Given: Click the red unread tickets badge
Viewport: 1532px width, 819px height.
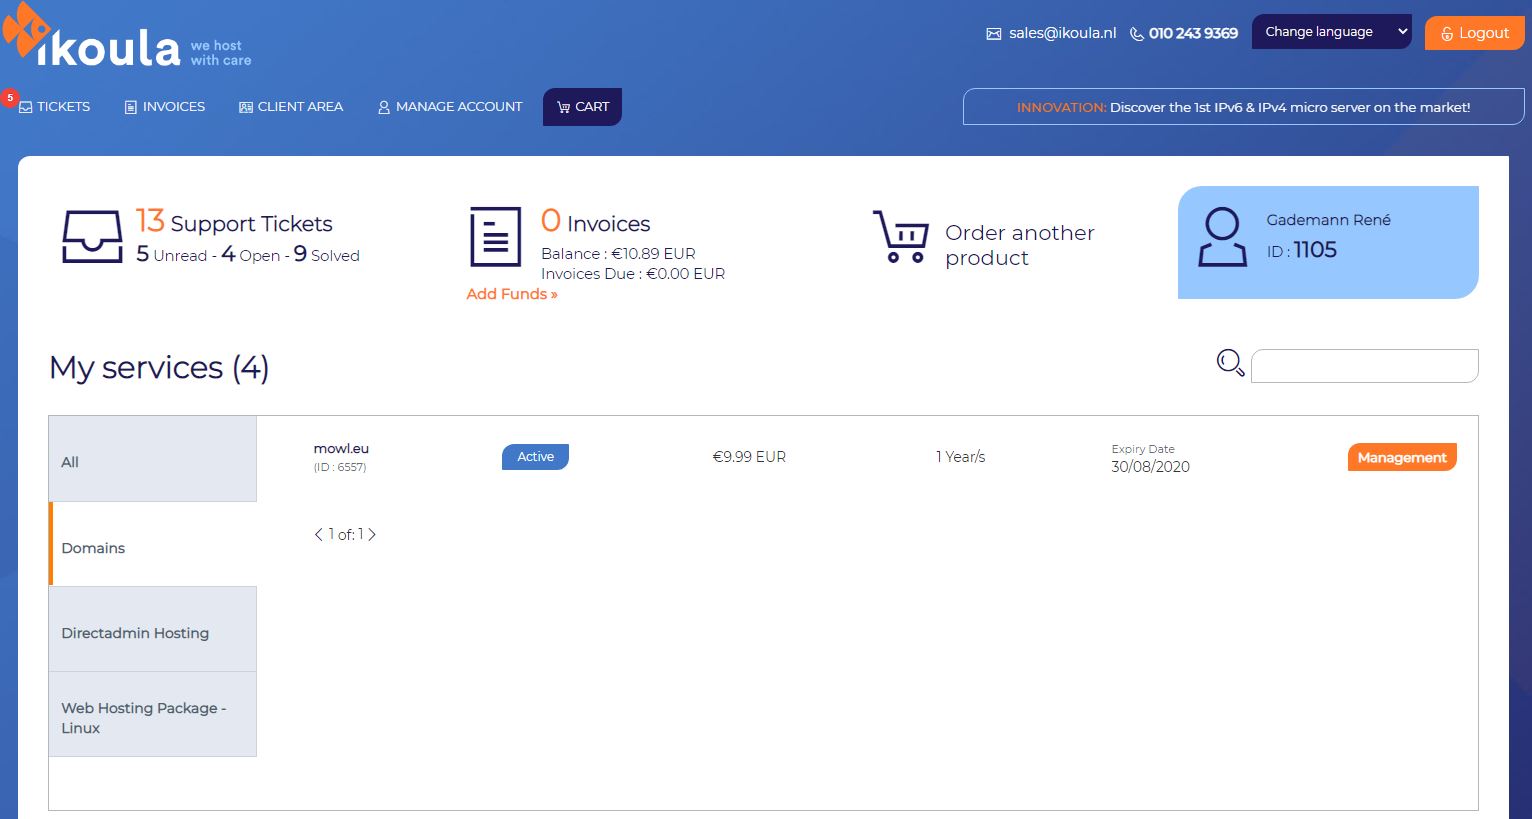Looking at the screenshot, I should point(10,98).
